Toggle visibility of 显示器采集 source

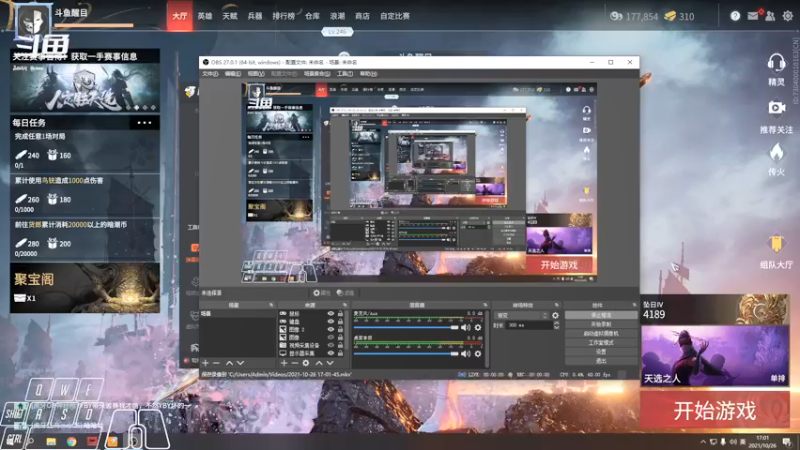point(331,353)
